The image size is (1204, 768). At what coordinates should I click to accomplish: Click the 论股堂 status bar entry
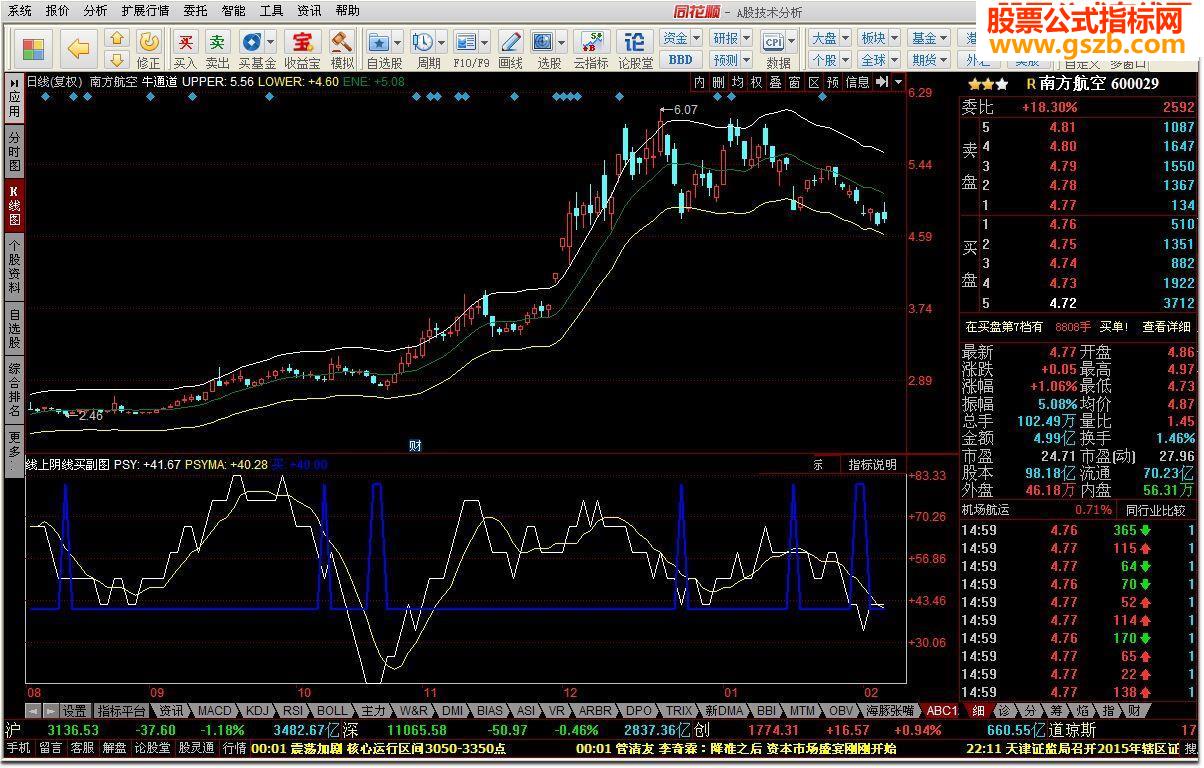(153, 747)
